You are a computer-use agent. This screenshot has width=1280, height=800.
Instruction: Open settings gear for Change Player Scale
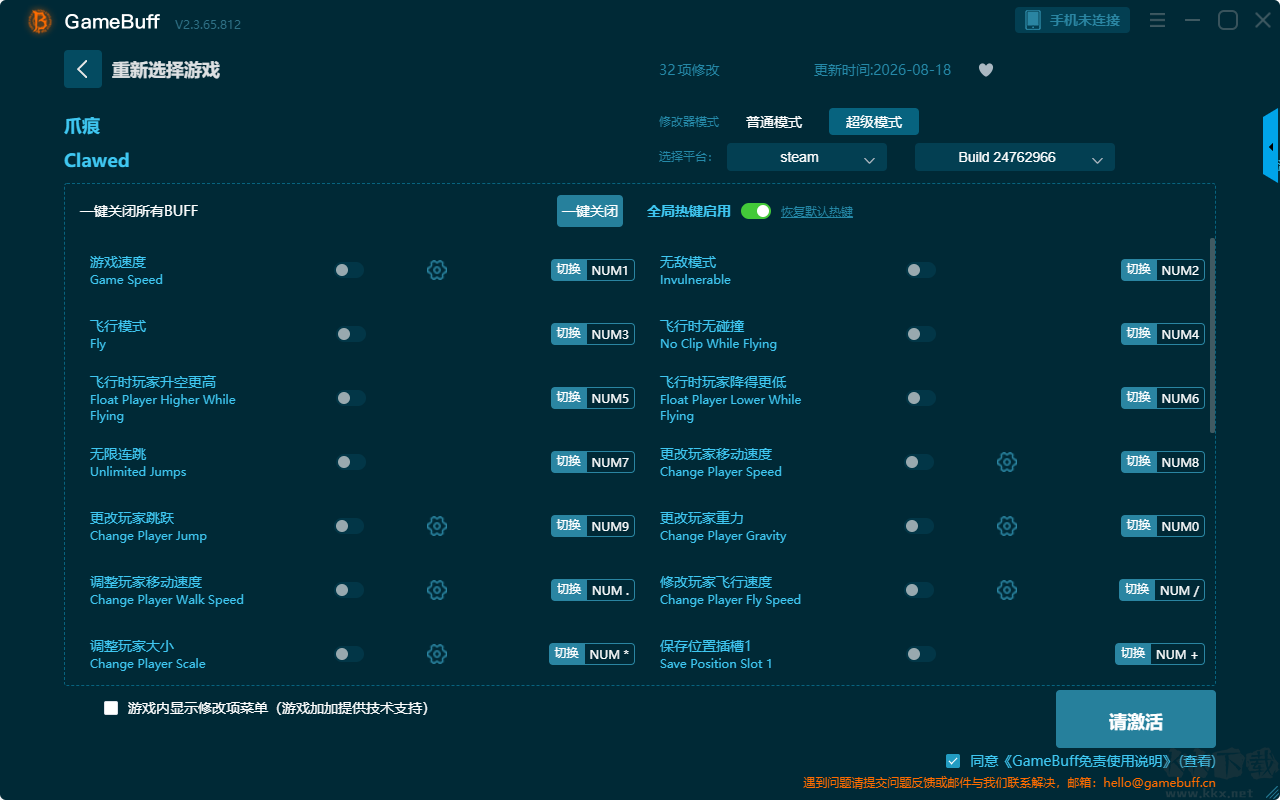pyautogui.click(x=437, y=654)
